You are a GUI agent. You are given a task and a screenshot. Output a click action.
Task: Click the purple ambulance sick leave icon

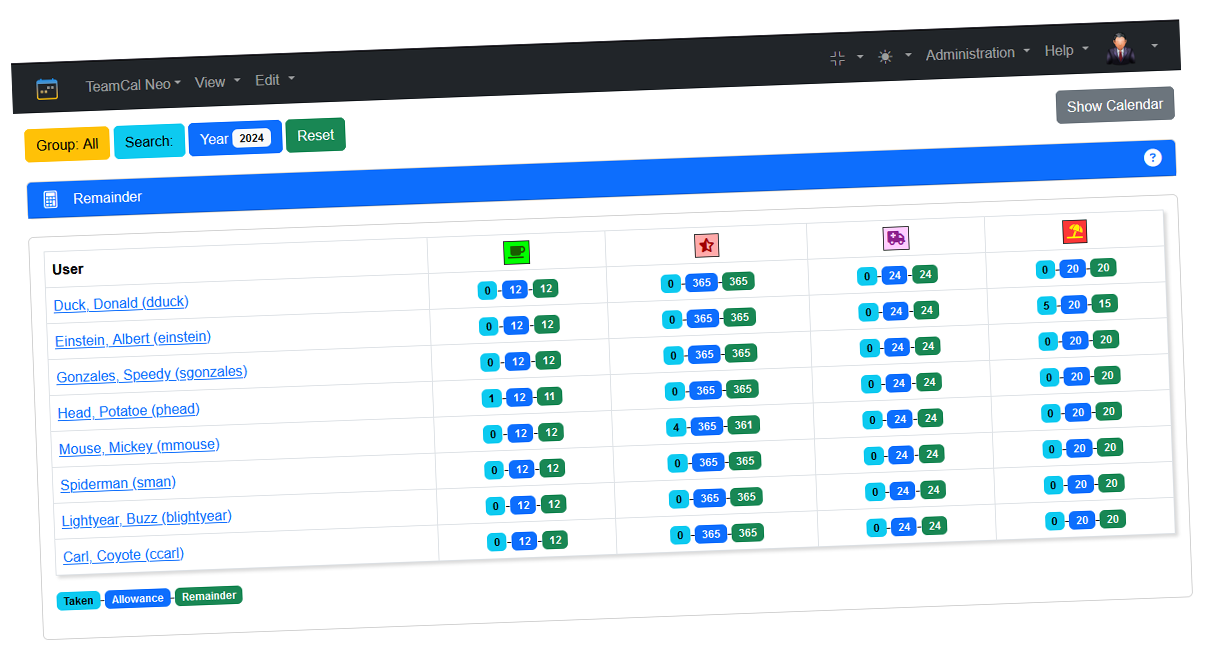(x=895, y=238)
